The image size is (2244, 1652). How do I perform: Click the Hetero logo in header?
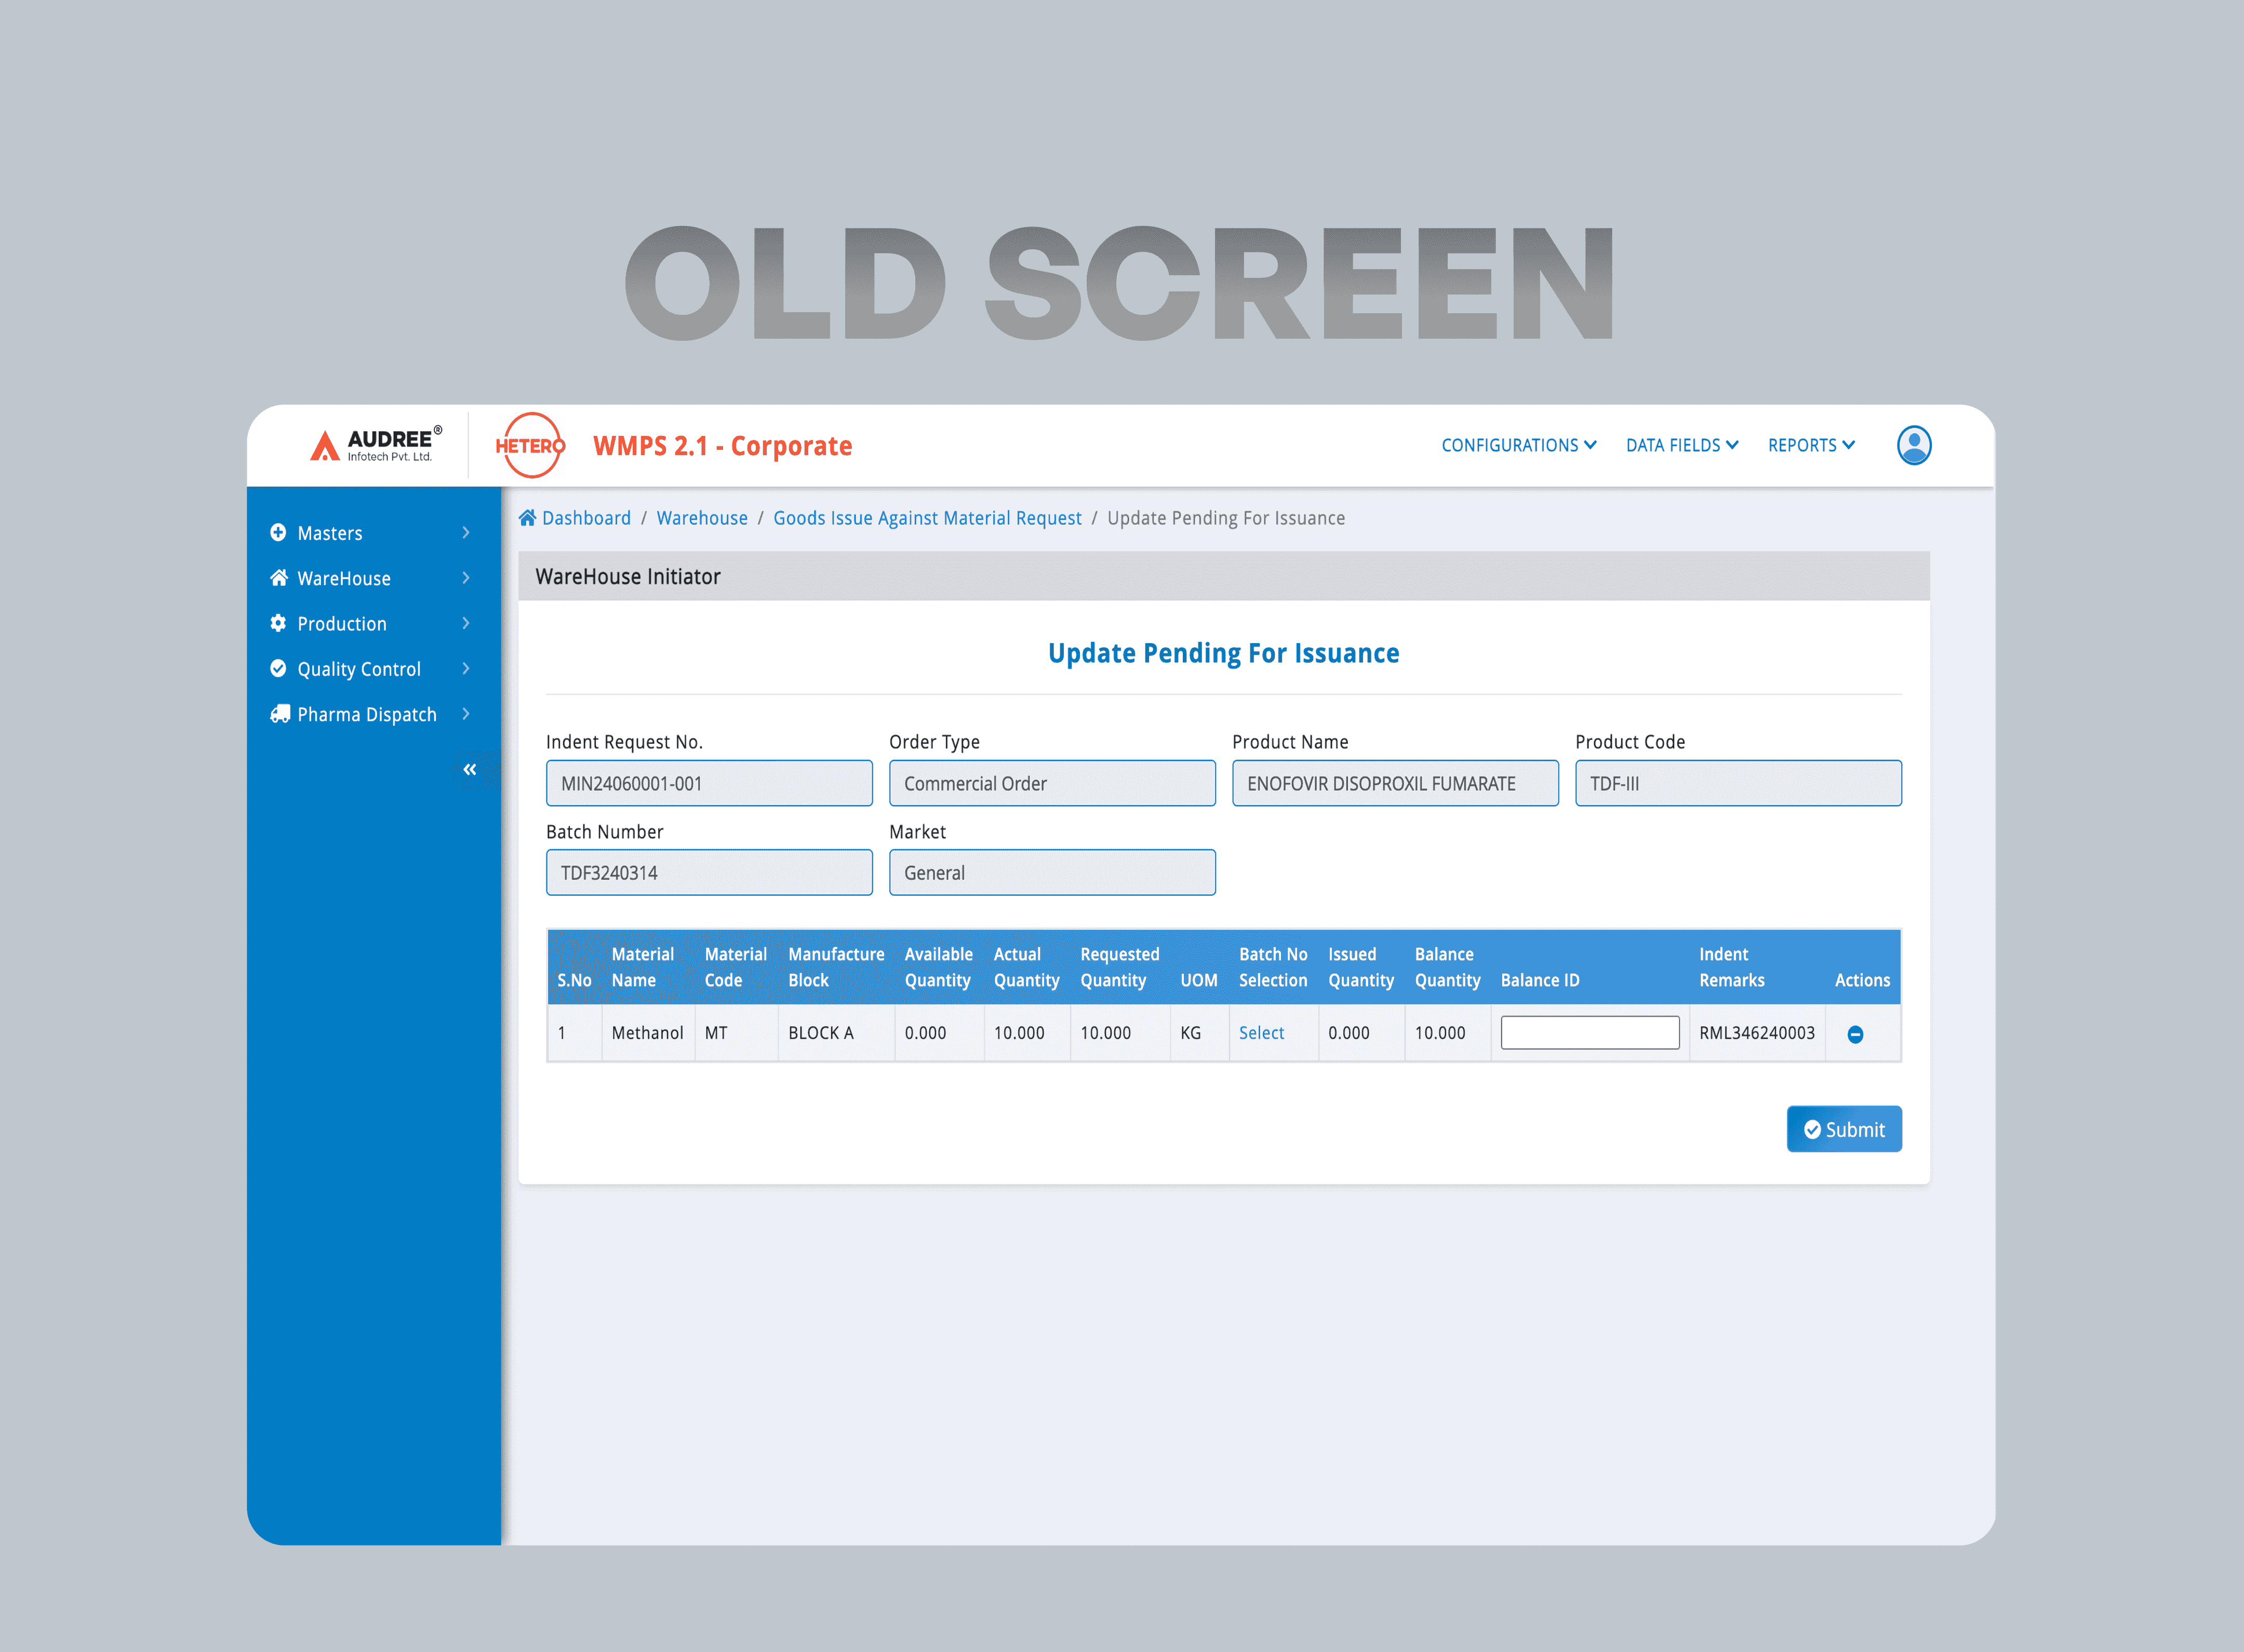(x=530, y=445)
